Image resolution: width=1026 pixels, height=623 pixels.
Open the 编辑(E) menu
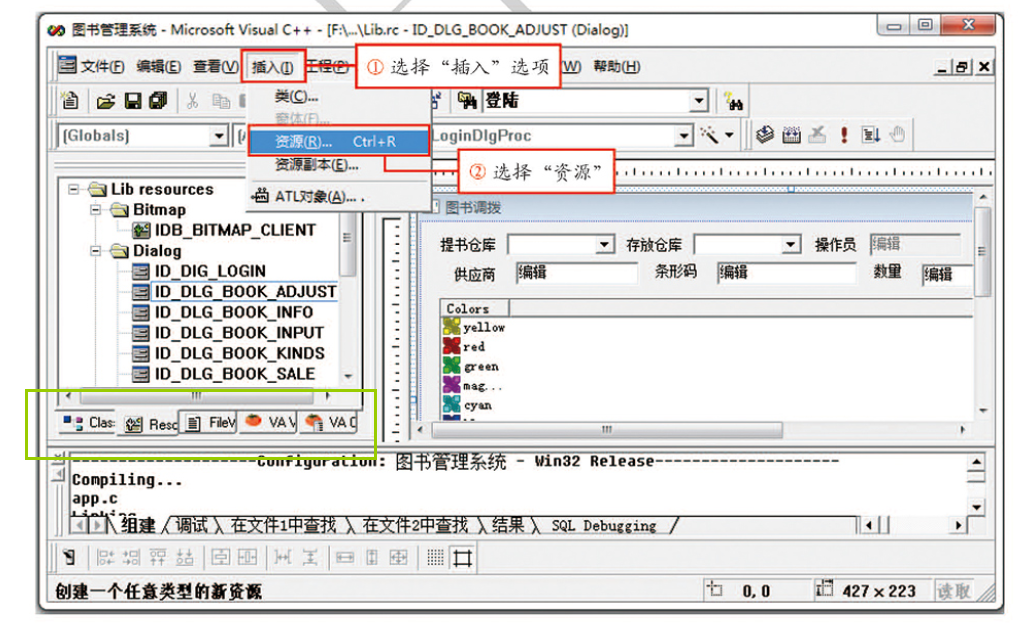(158, 66)
